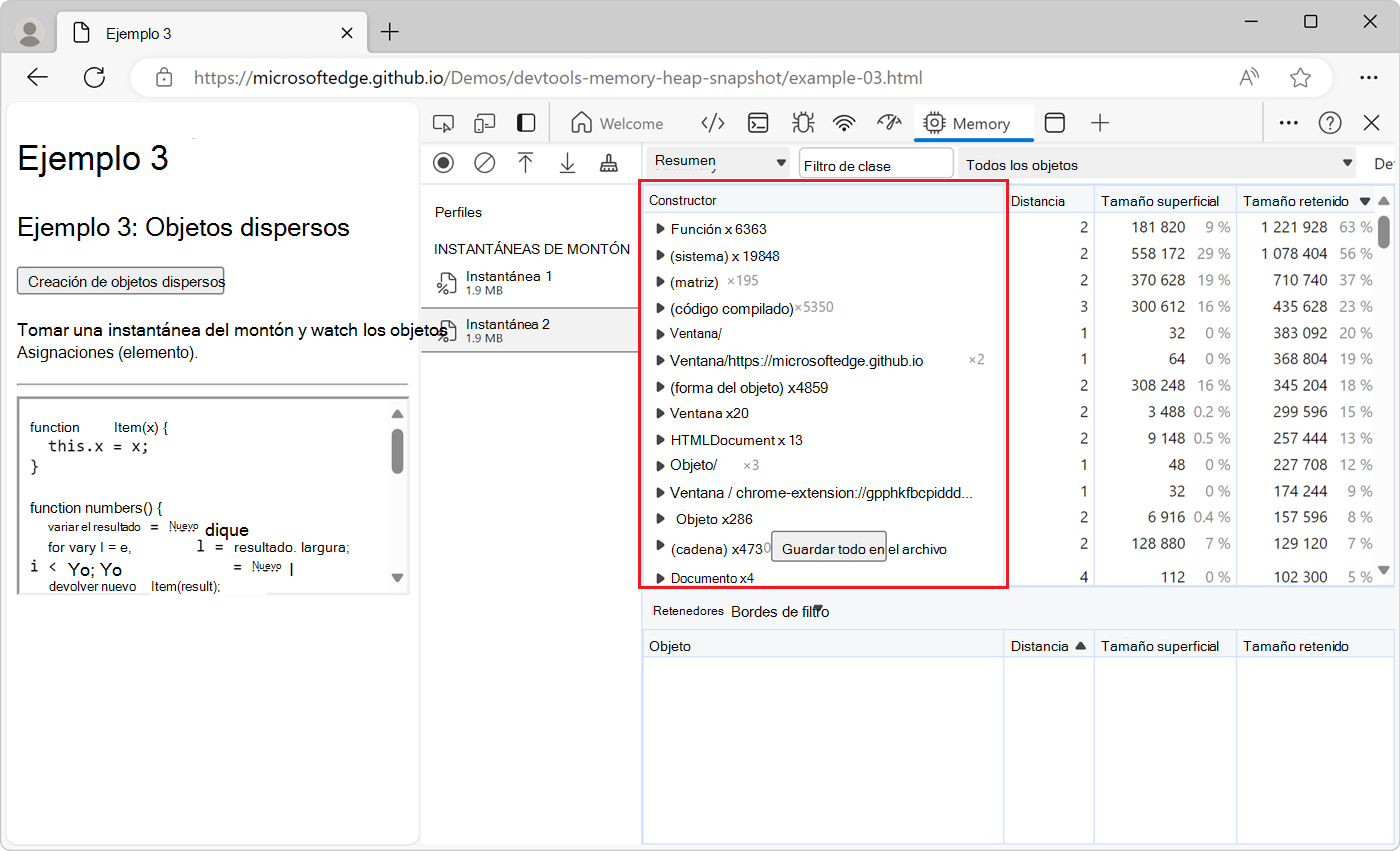Image resolution: width=1400 pixels, height=851 pixels.
Task: Click the Filtro de clase input field
Action: [876, 165]
